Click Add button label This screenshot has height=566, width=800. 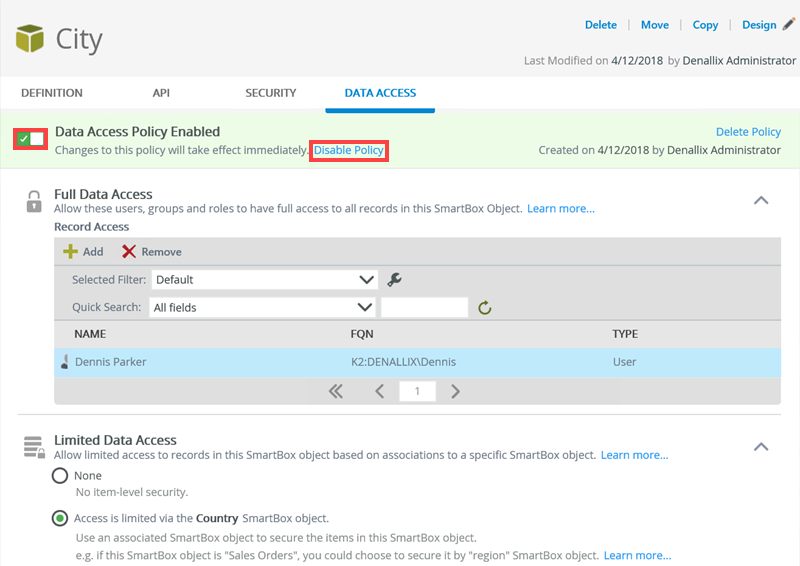click(x=93, y=252)
